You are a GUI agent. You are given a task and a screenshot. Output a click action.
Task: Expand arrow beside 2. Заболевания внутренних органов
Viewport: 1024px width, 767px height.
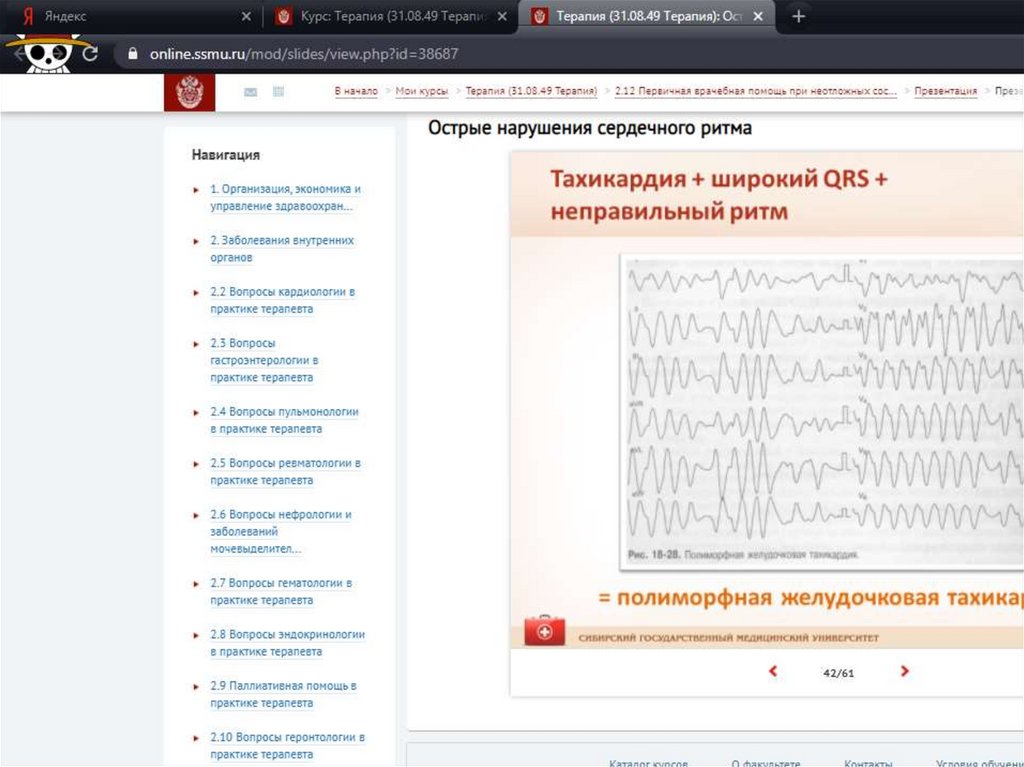tap(196, 241)
